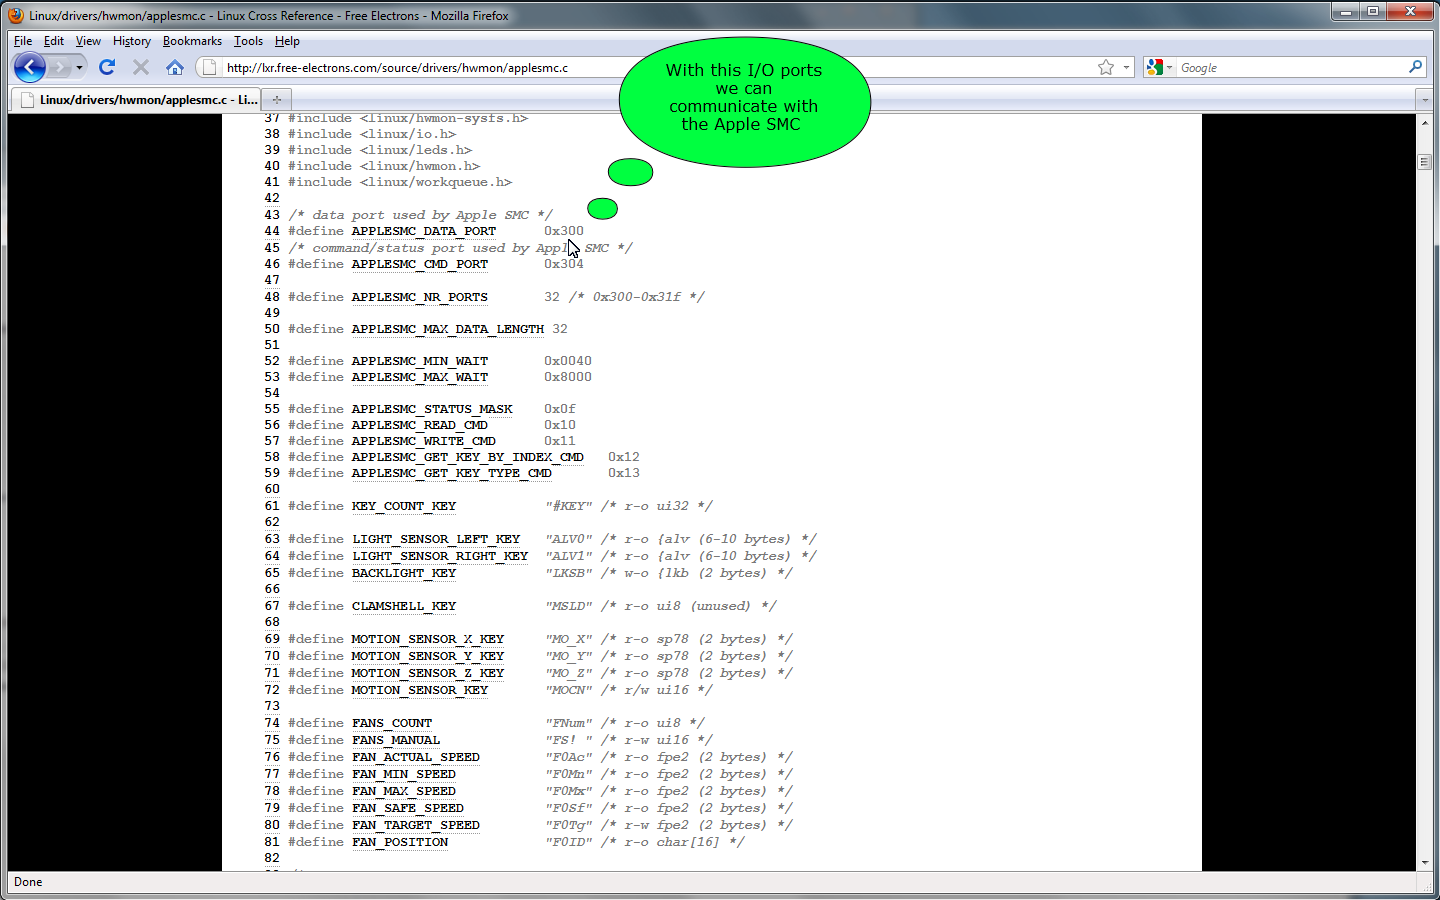The image size is (1440, 900).
Task: Click the search magnifier icon
Action: tap(1415, 67)
